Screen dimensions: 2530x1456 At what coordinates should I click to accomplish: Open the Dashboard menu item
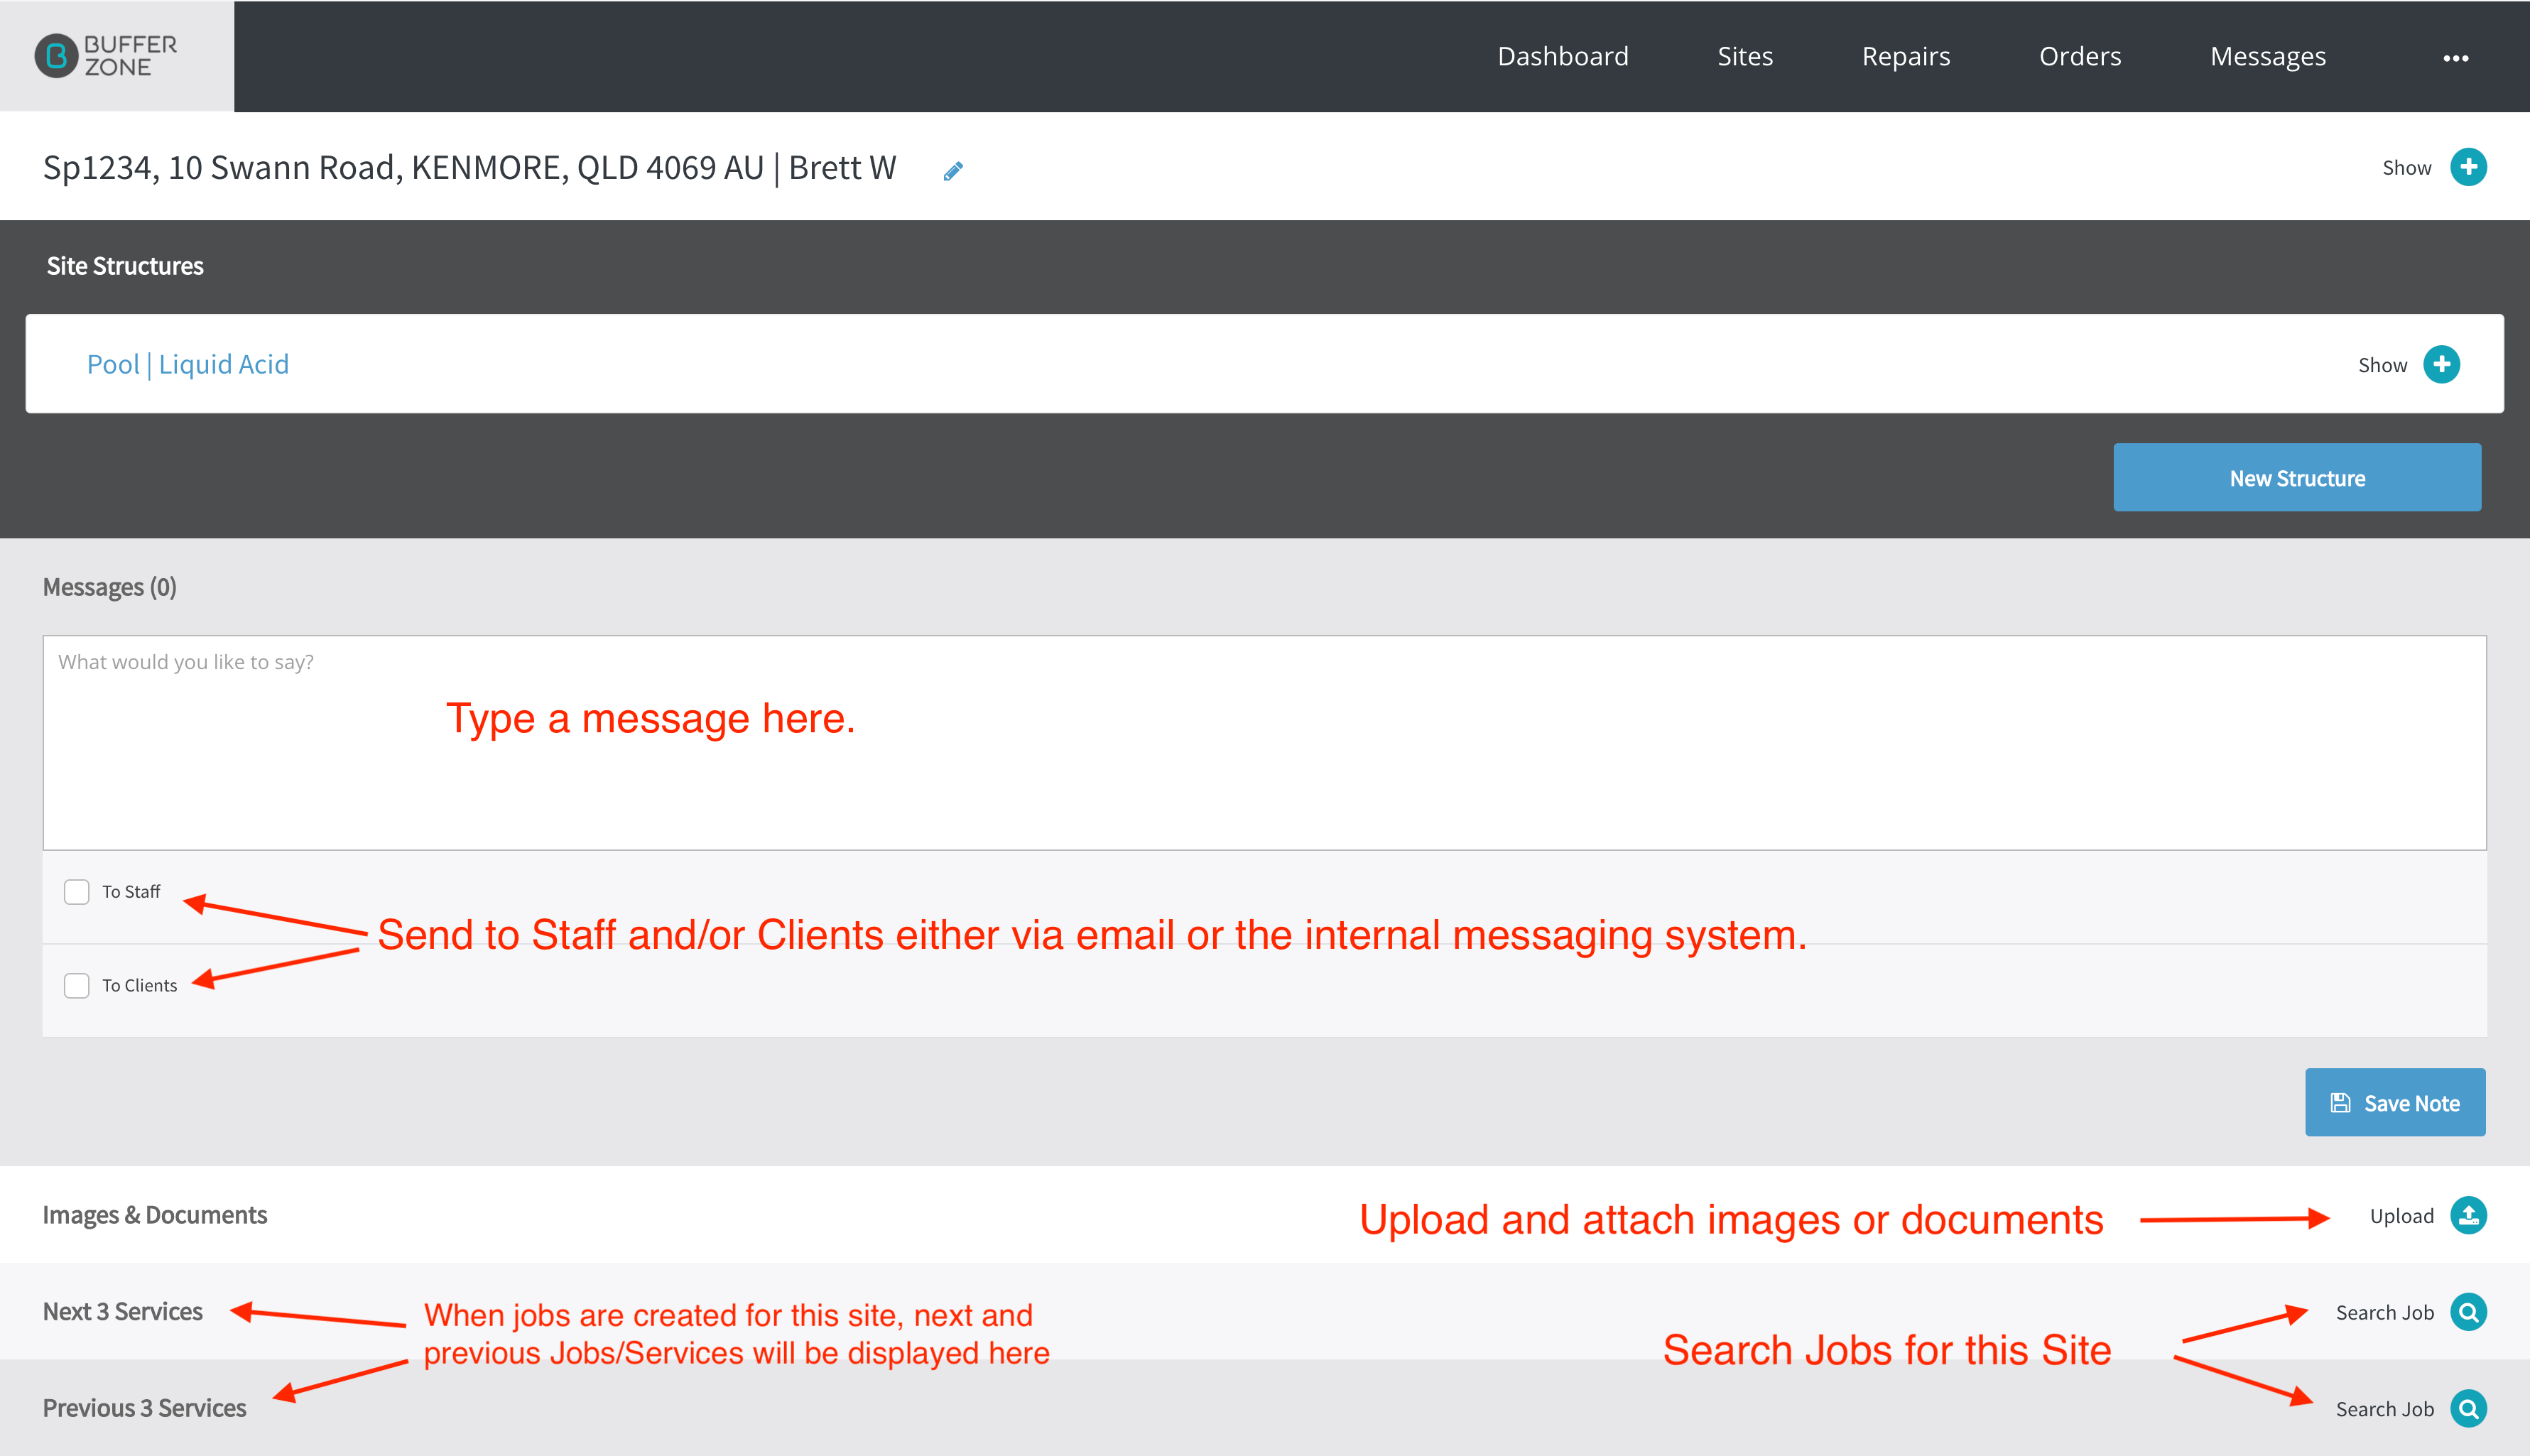coord(1563,56)
